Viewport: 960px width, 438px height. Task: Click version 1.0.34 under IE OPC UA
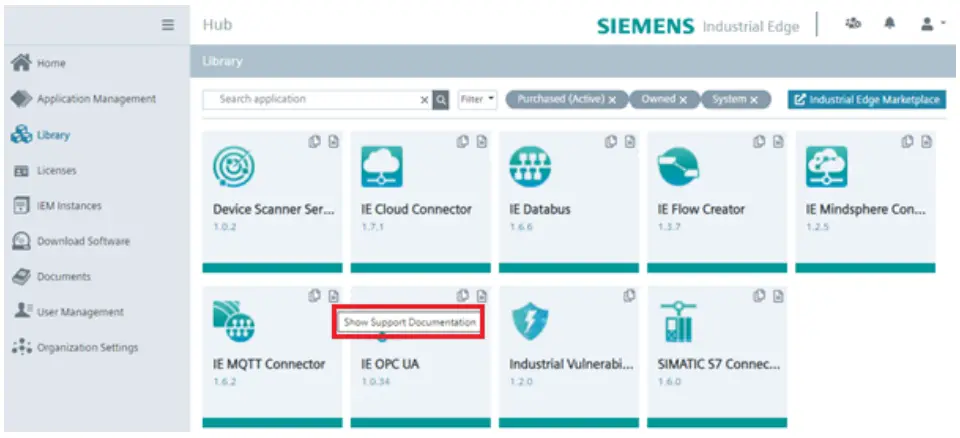(x=375, y=382)
